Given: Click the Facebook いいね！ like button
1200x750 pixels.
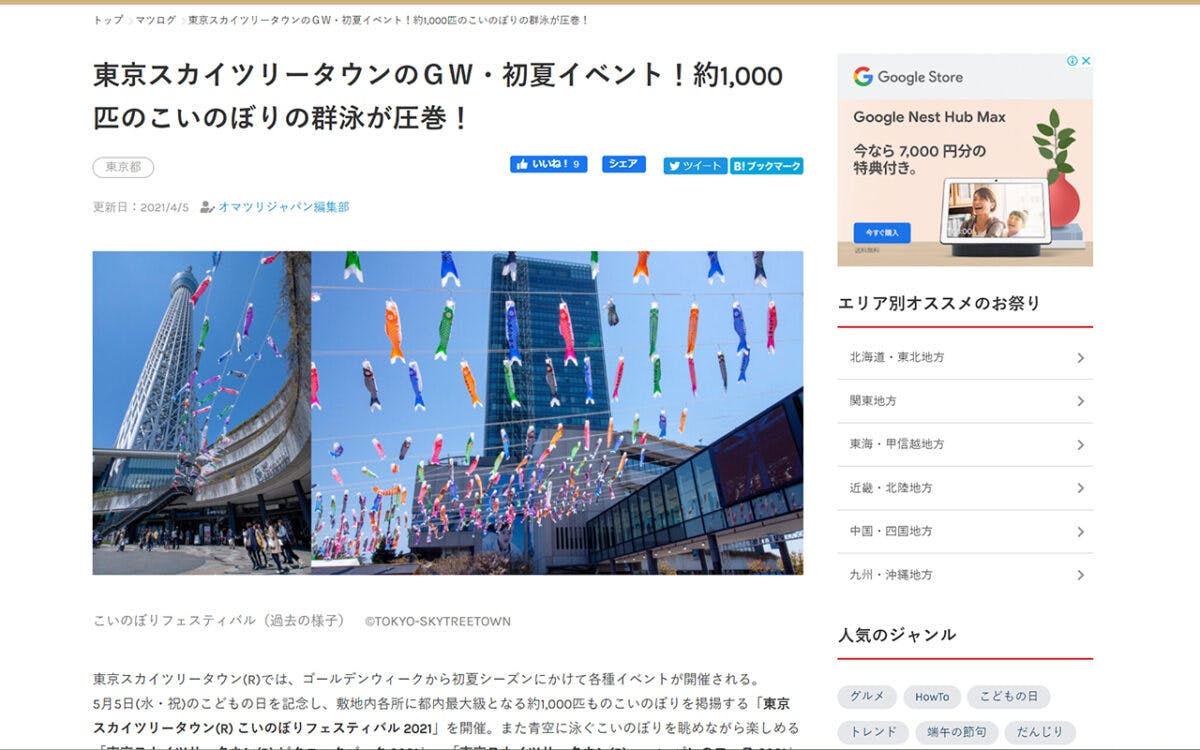Looking at the screenshot, I should pyautogui.click(x=548, y=164).
